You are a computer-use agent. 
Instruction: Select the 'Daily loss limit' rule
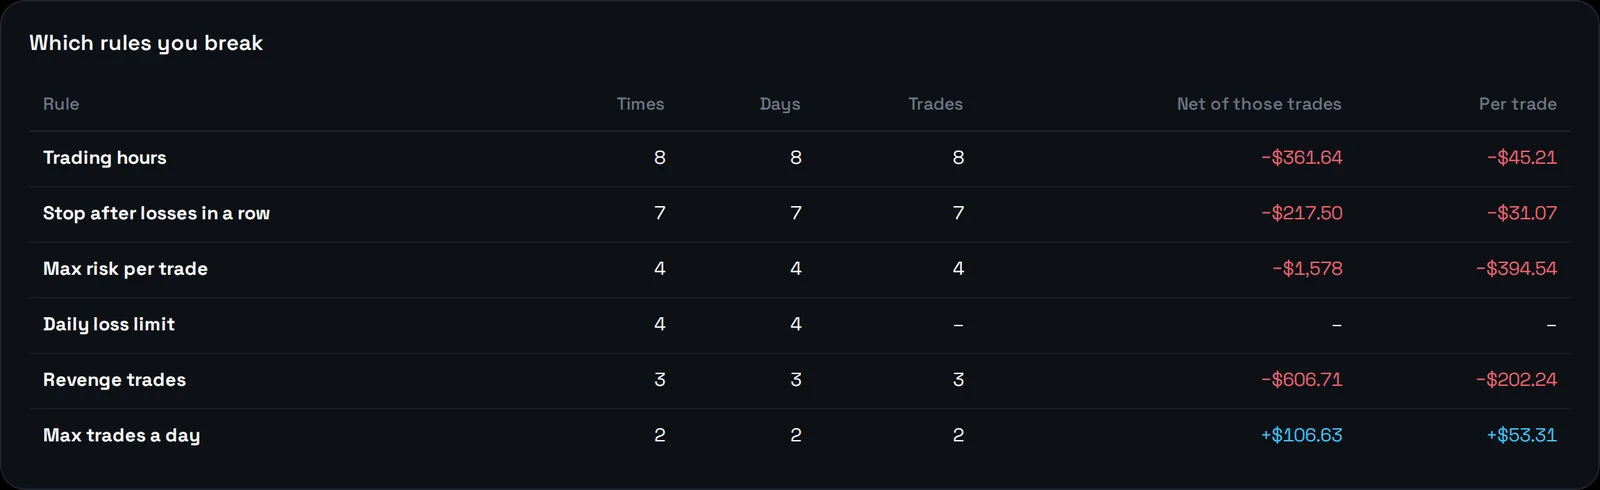coord(800,325)
